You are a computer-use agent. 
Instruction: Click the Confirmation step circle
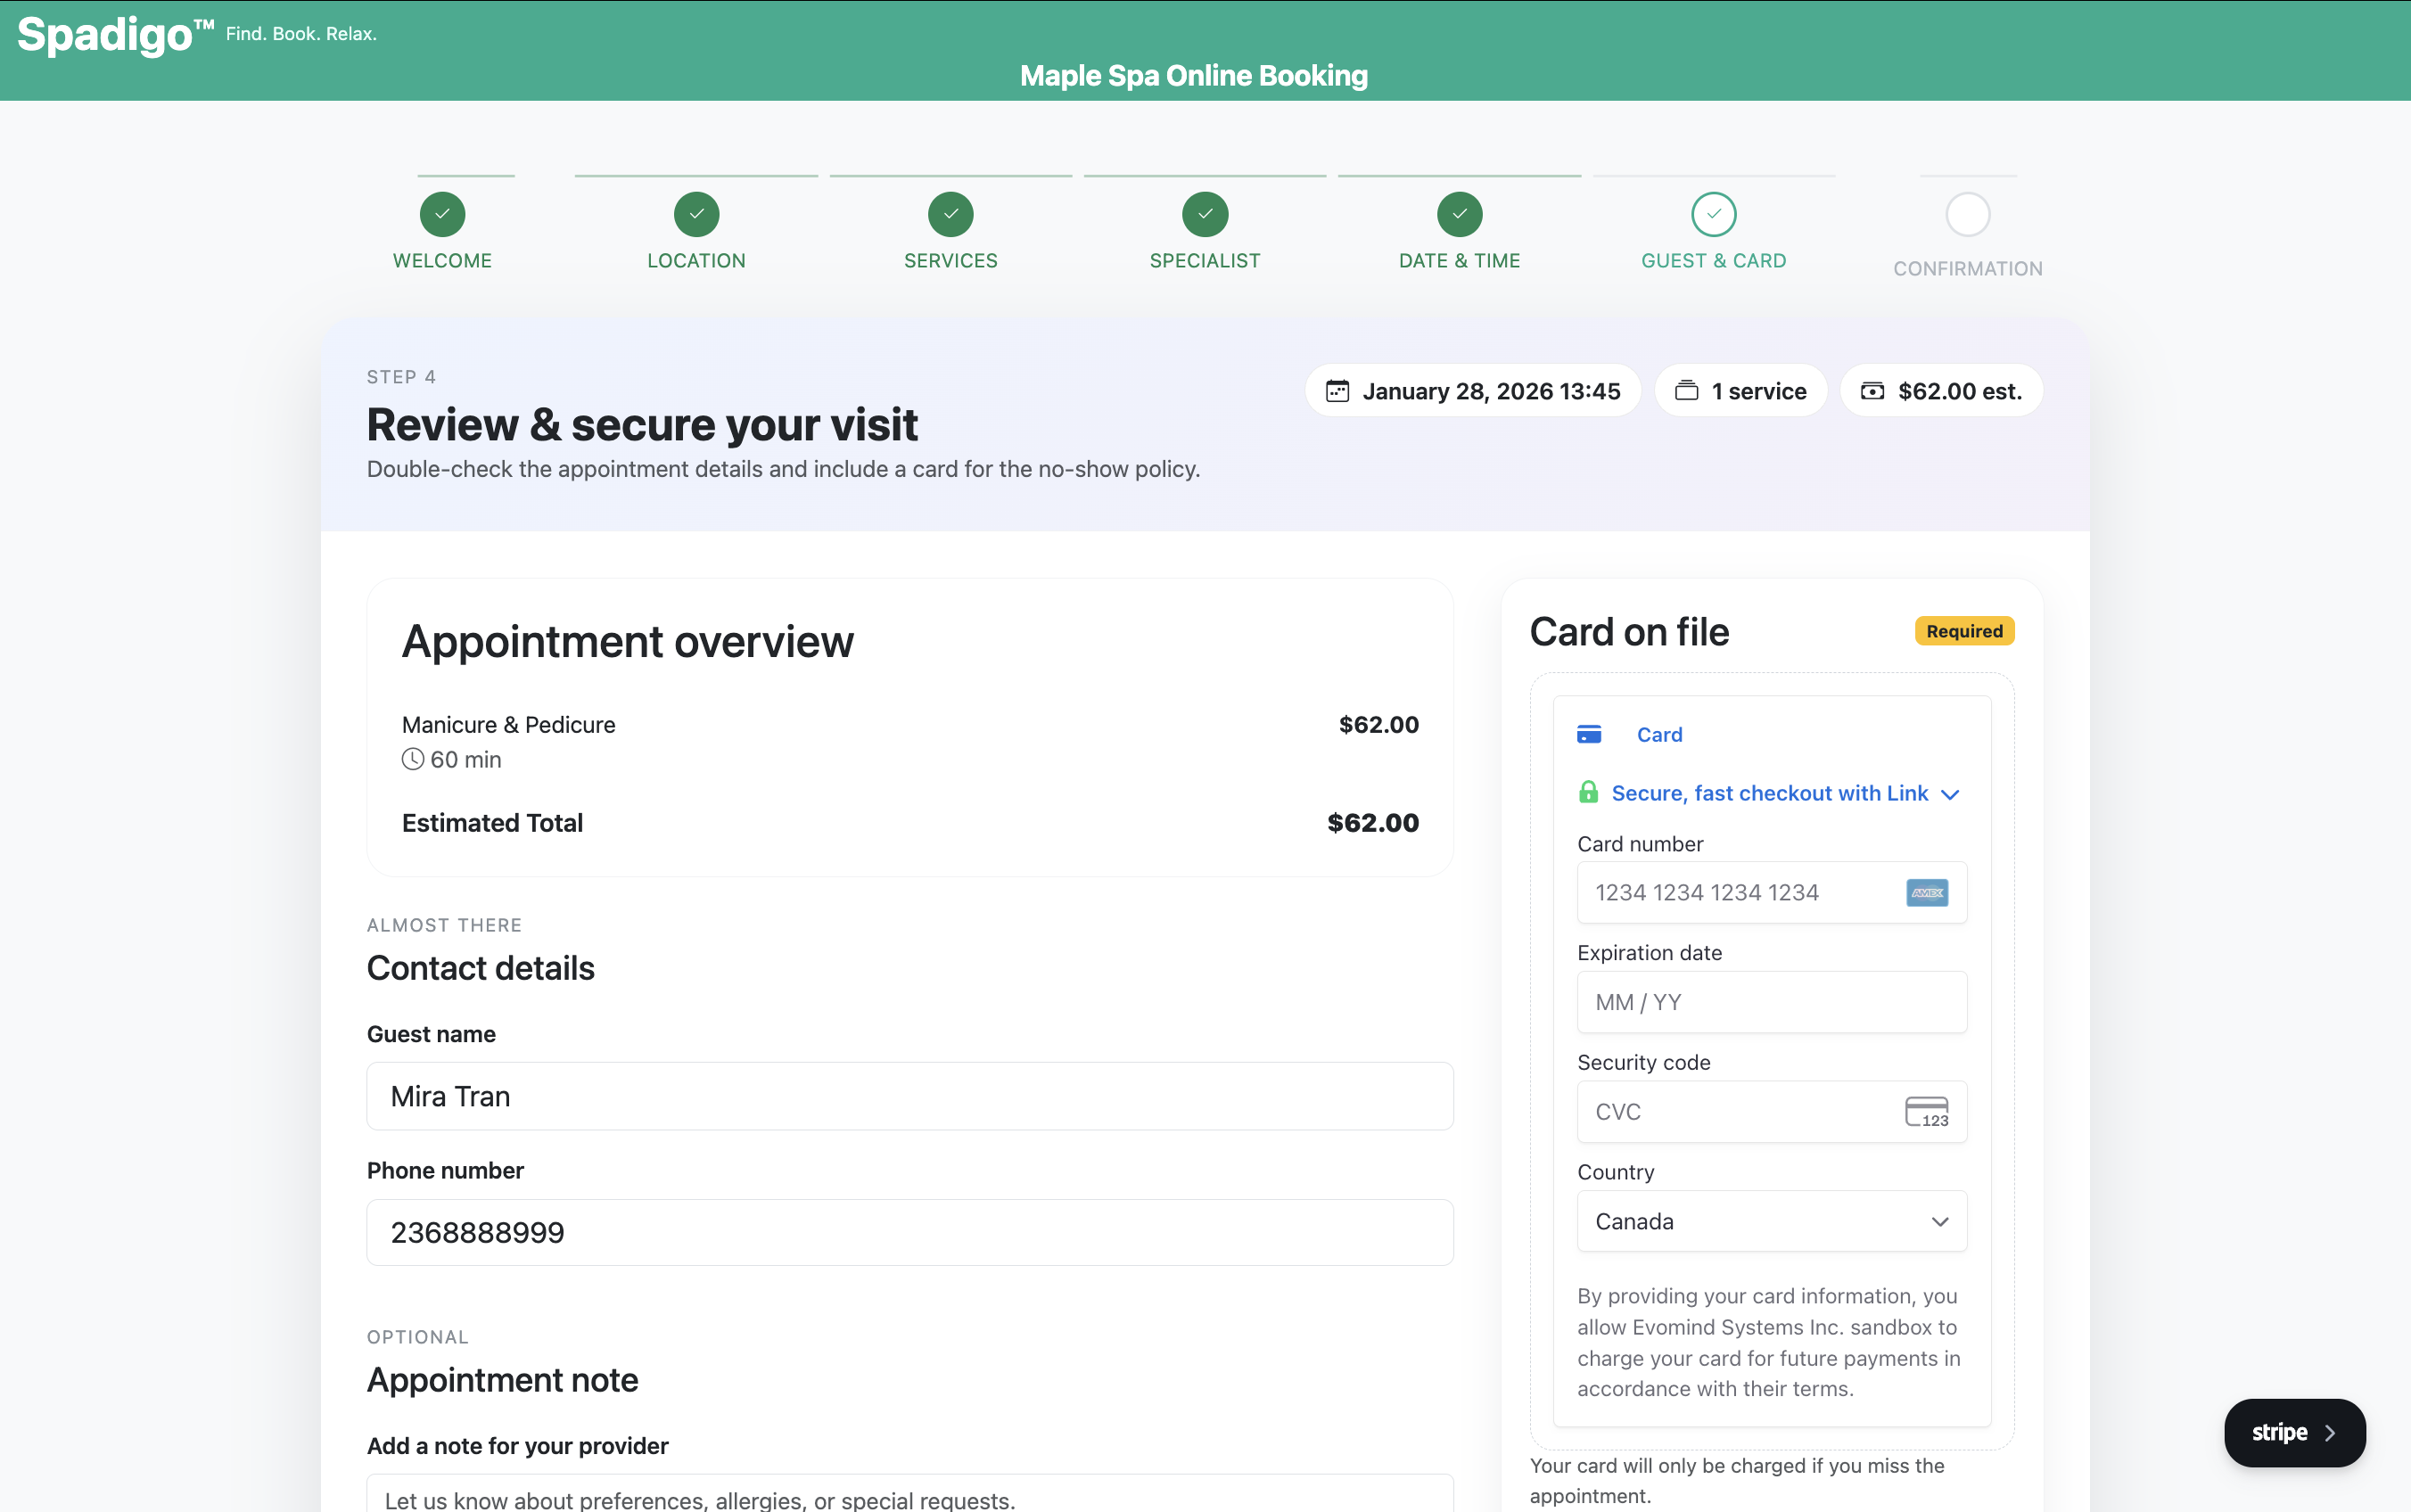1967,213
